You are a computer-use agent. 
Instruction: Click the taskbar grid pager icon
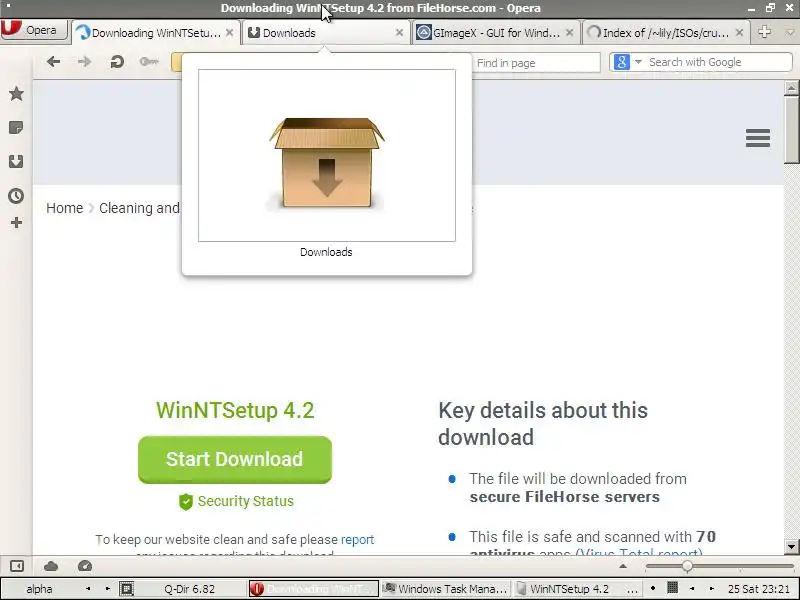672,588
